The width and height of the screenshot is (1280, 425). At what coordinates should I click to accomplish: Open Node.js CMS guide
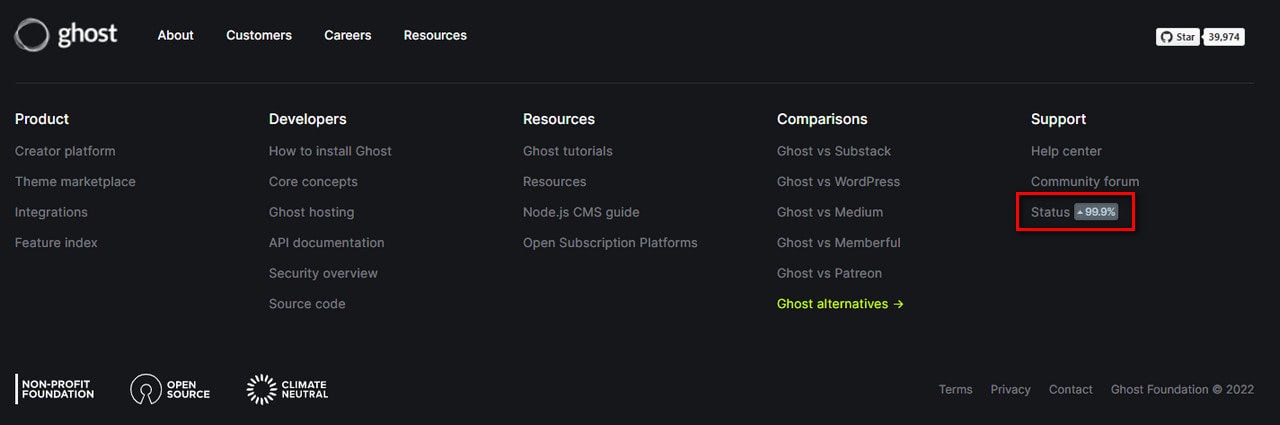(x=581, y=212)
